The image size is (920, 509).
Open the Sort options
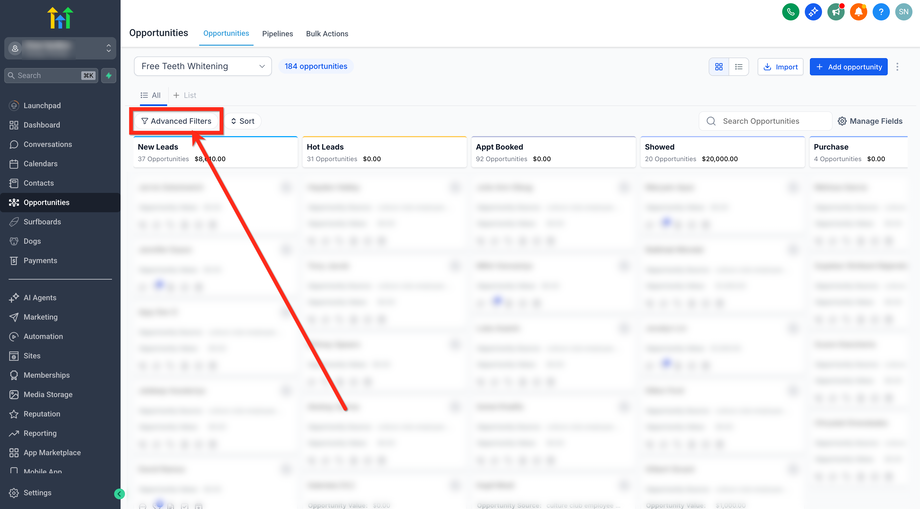click(x=242, y=121)
